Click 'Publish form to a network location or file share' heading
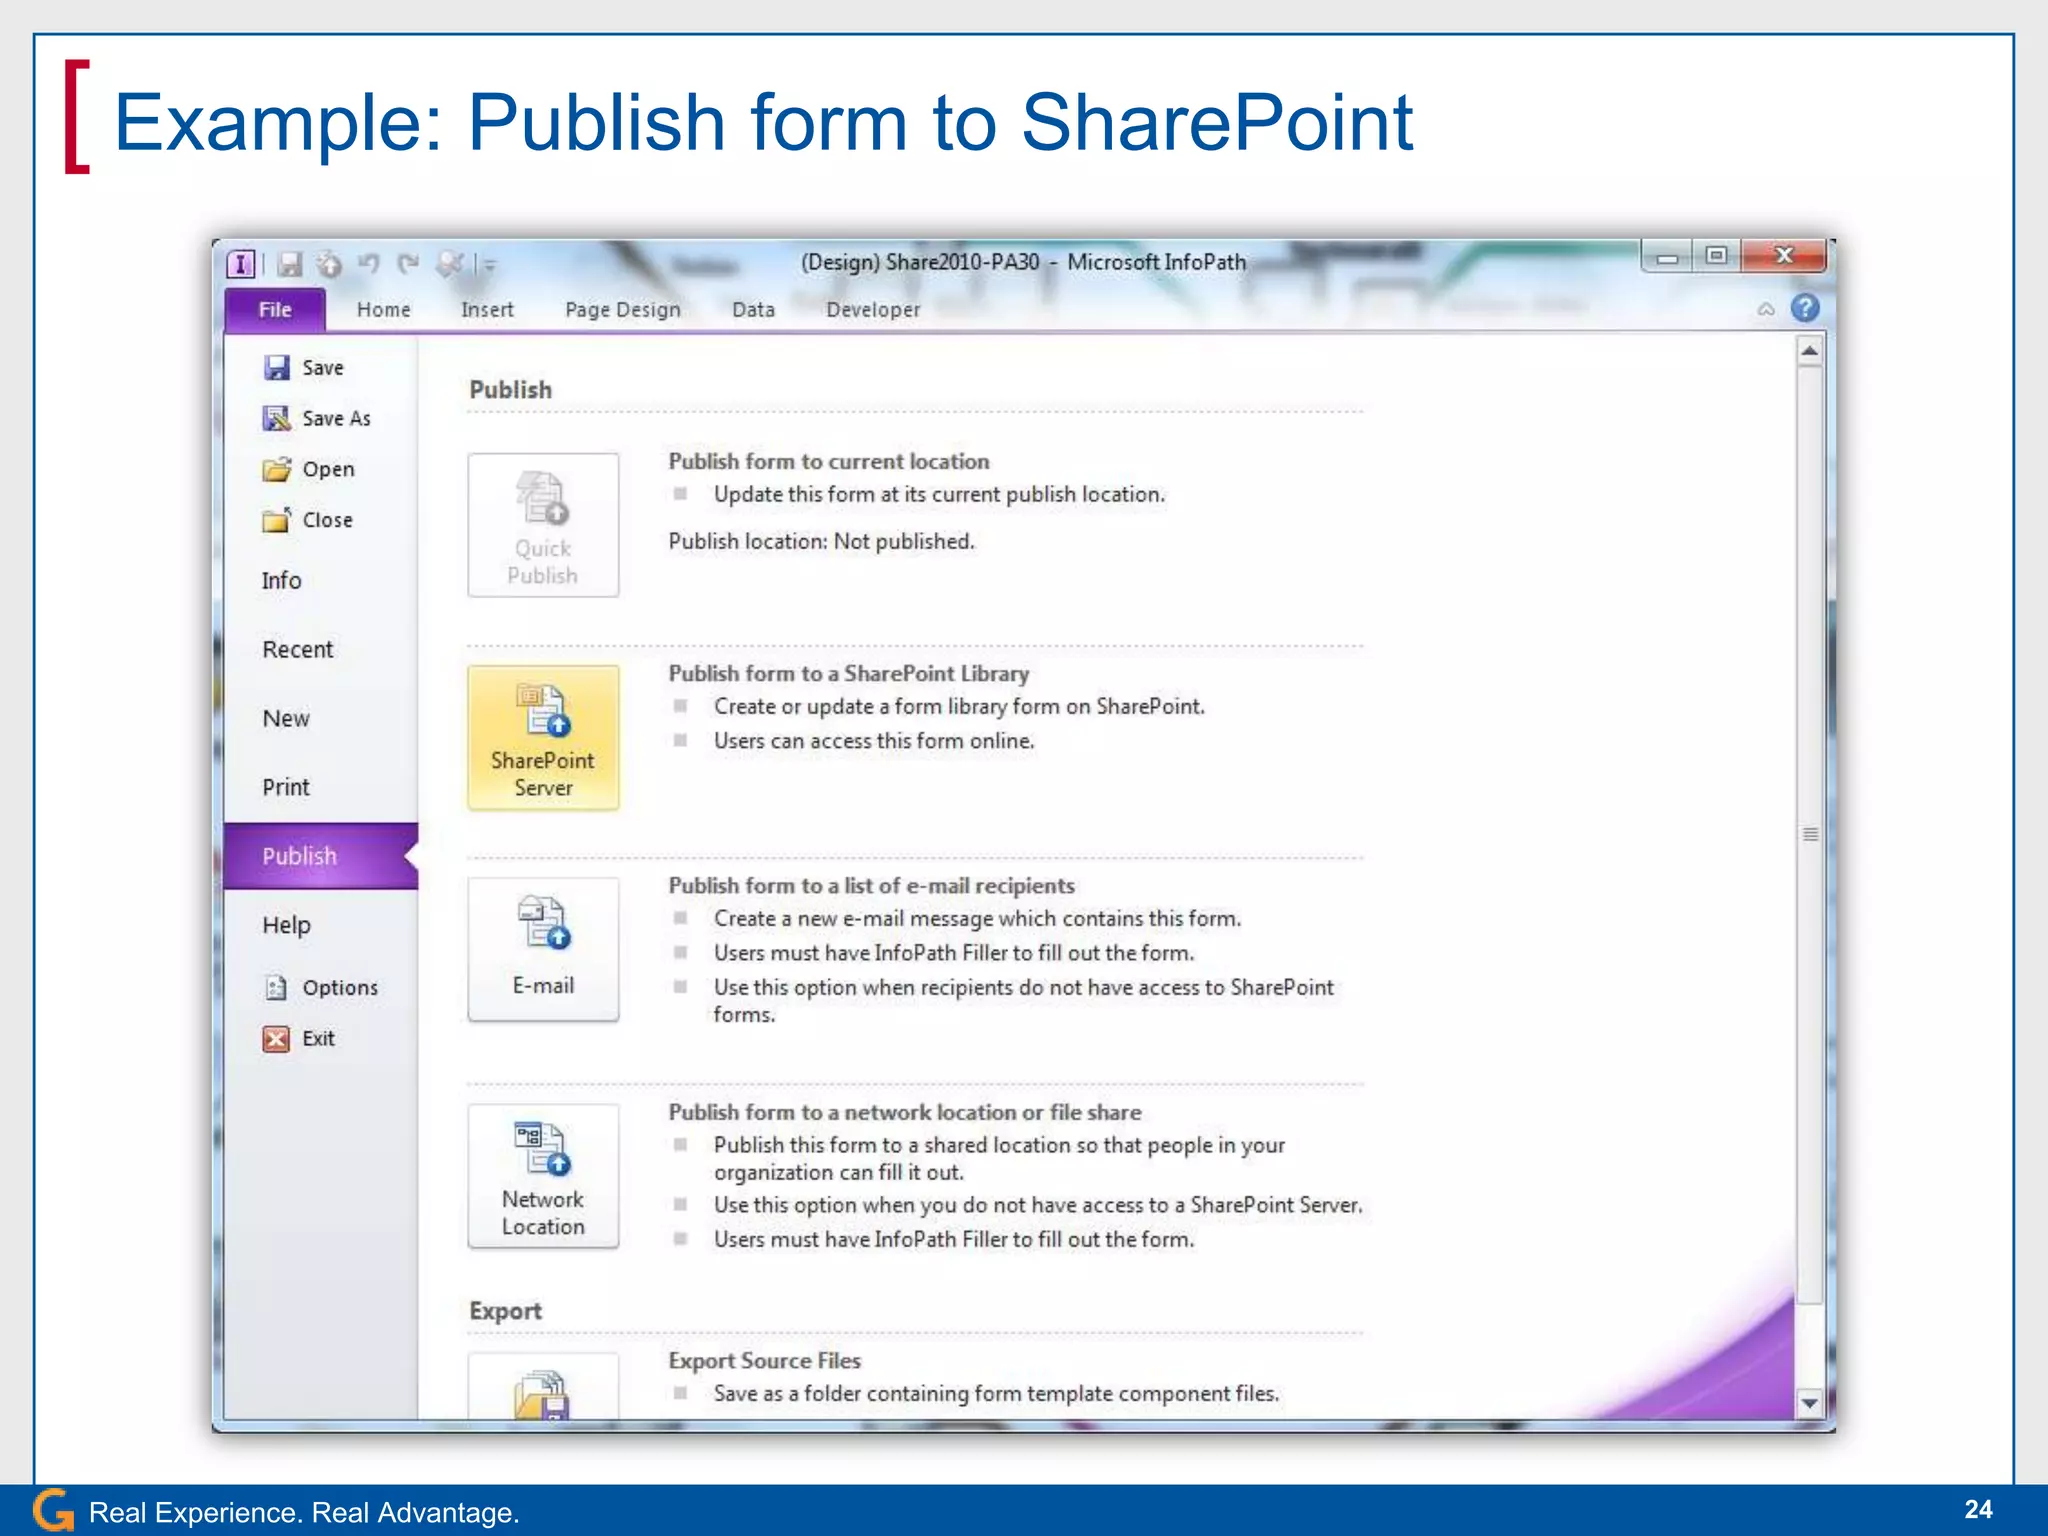2048x1536 pixels. click(905, 1113)
